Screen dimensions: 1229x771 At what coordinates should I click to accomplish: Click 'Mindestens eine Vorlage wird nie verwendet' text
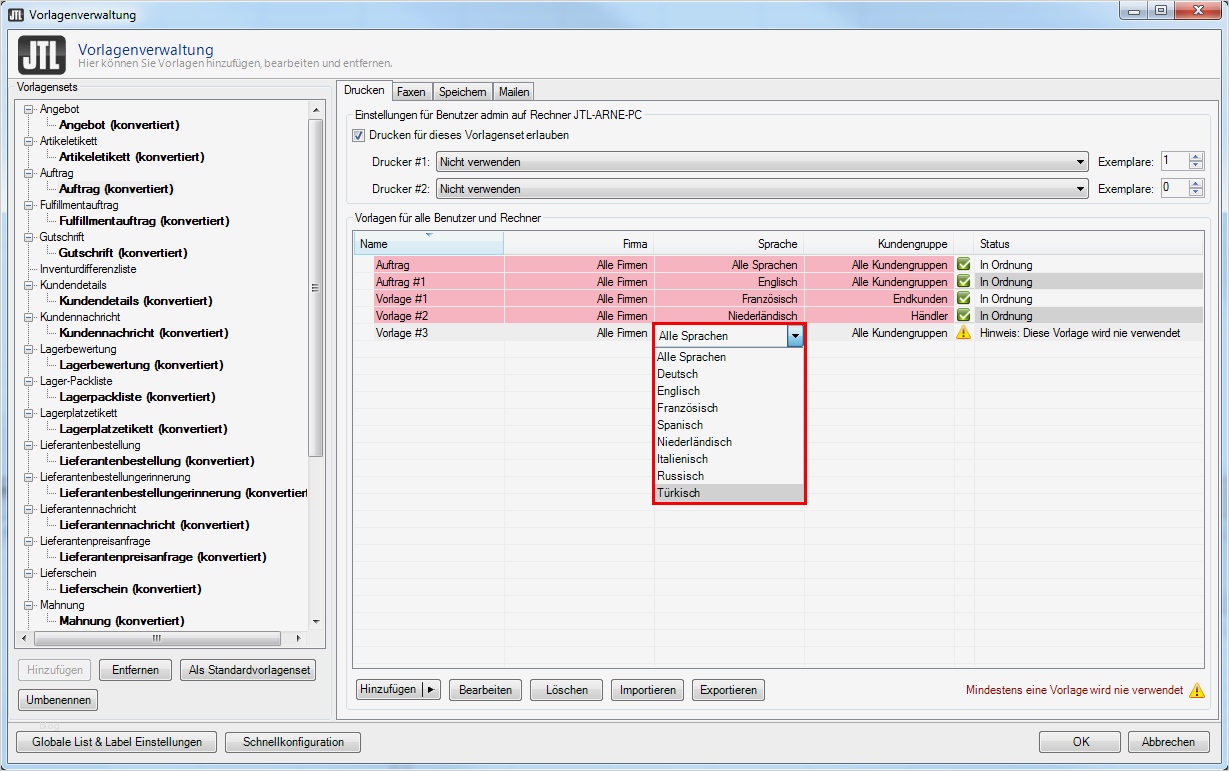(1074, 690)
